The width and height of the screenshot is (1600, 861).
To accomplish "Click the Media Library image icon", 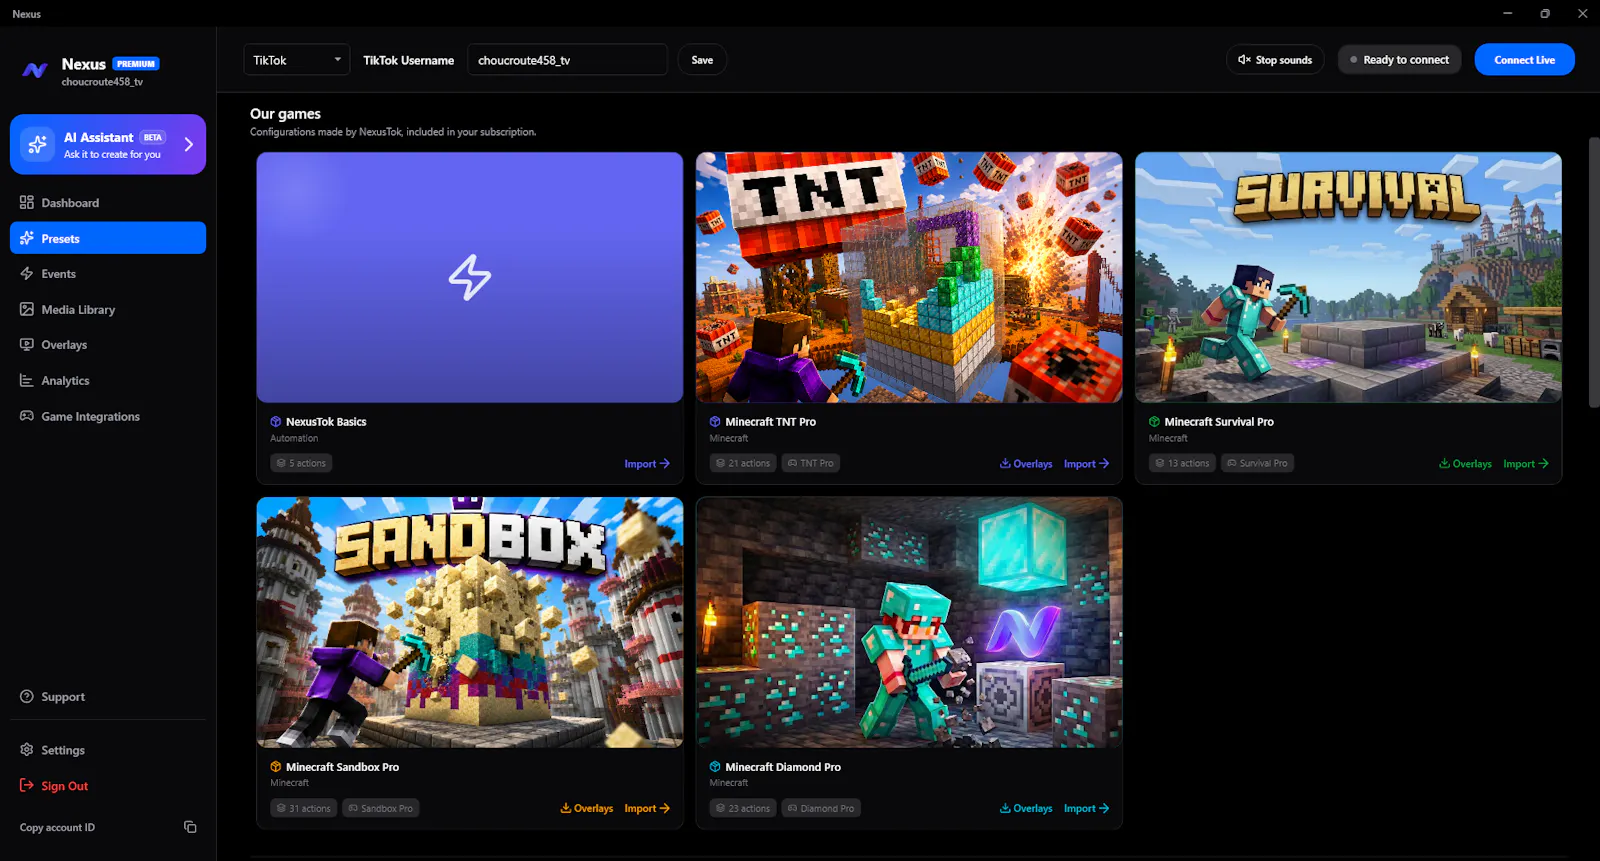I will 27,309.
